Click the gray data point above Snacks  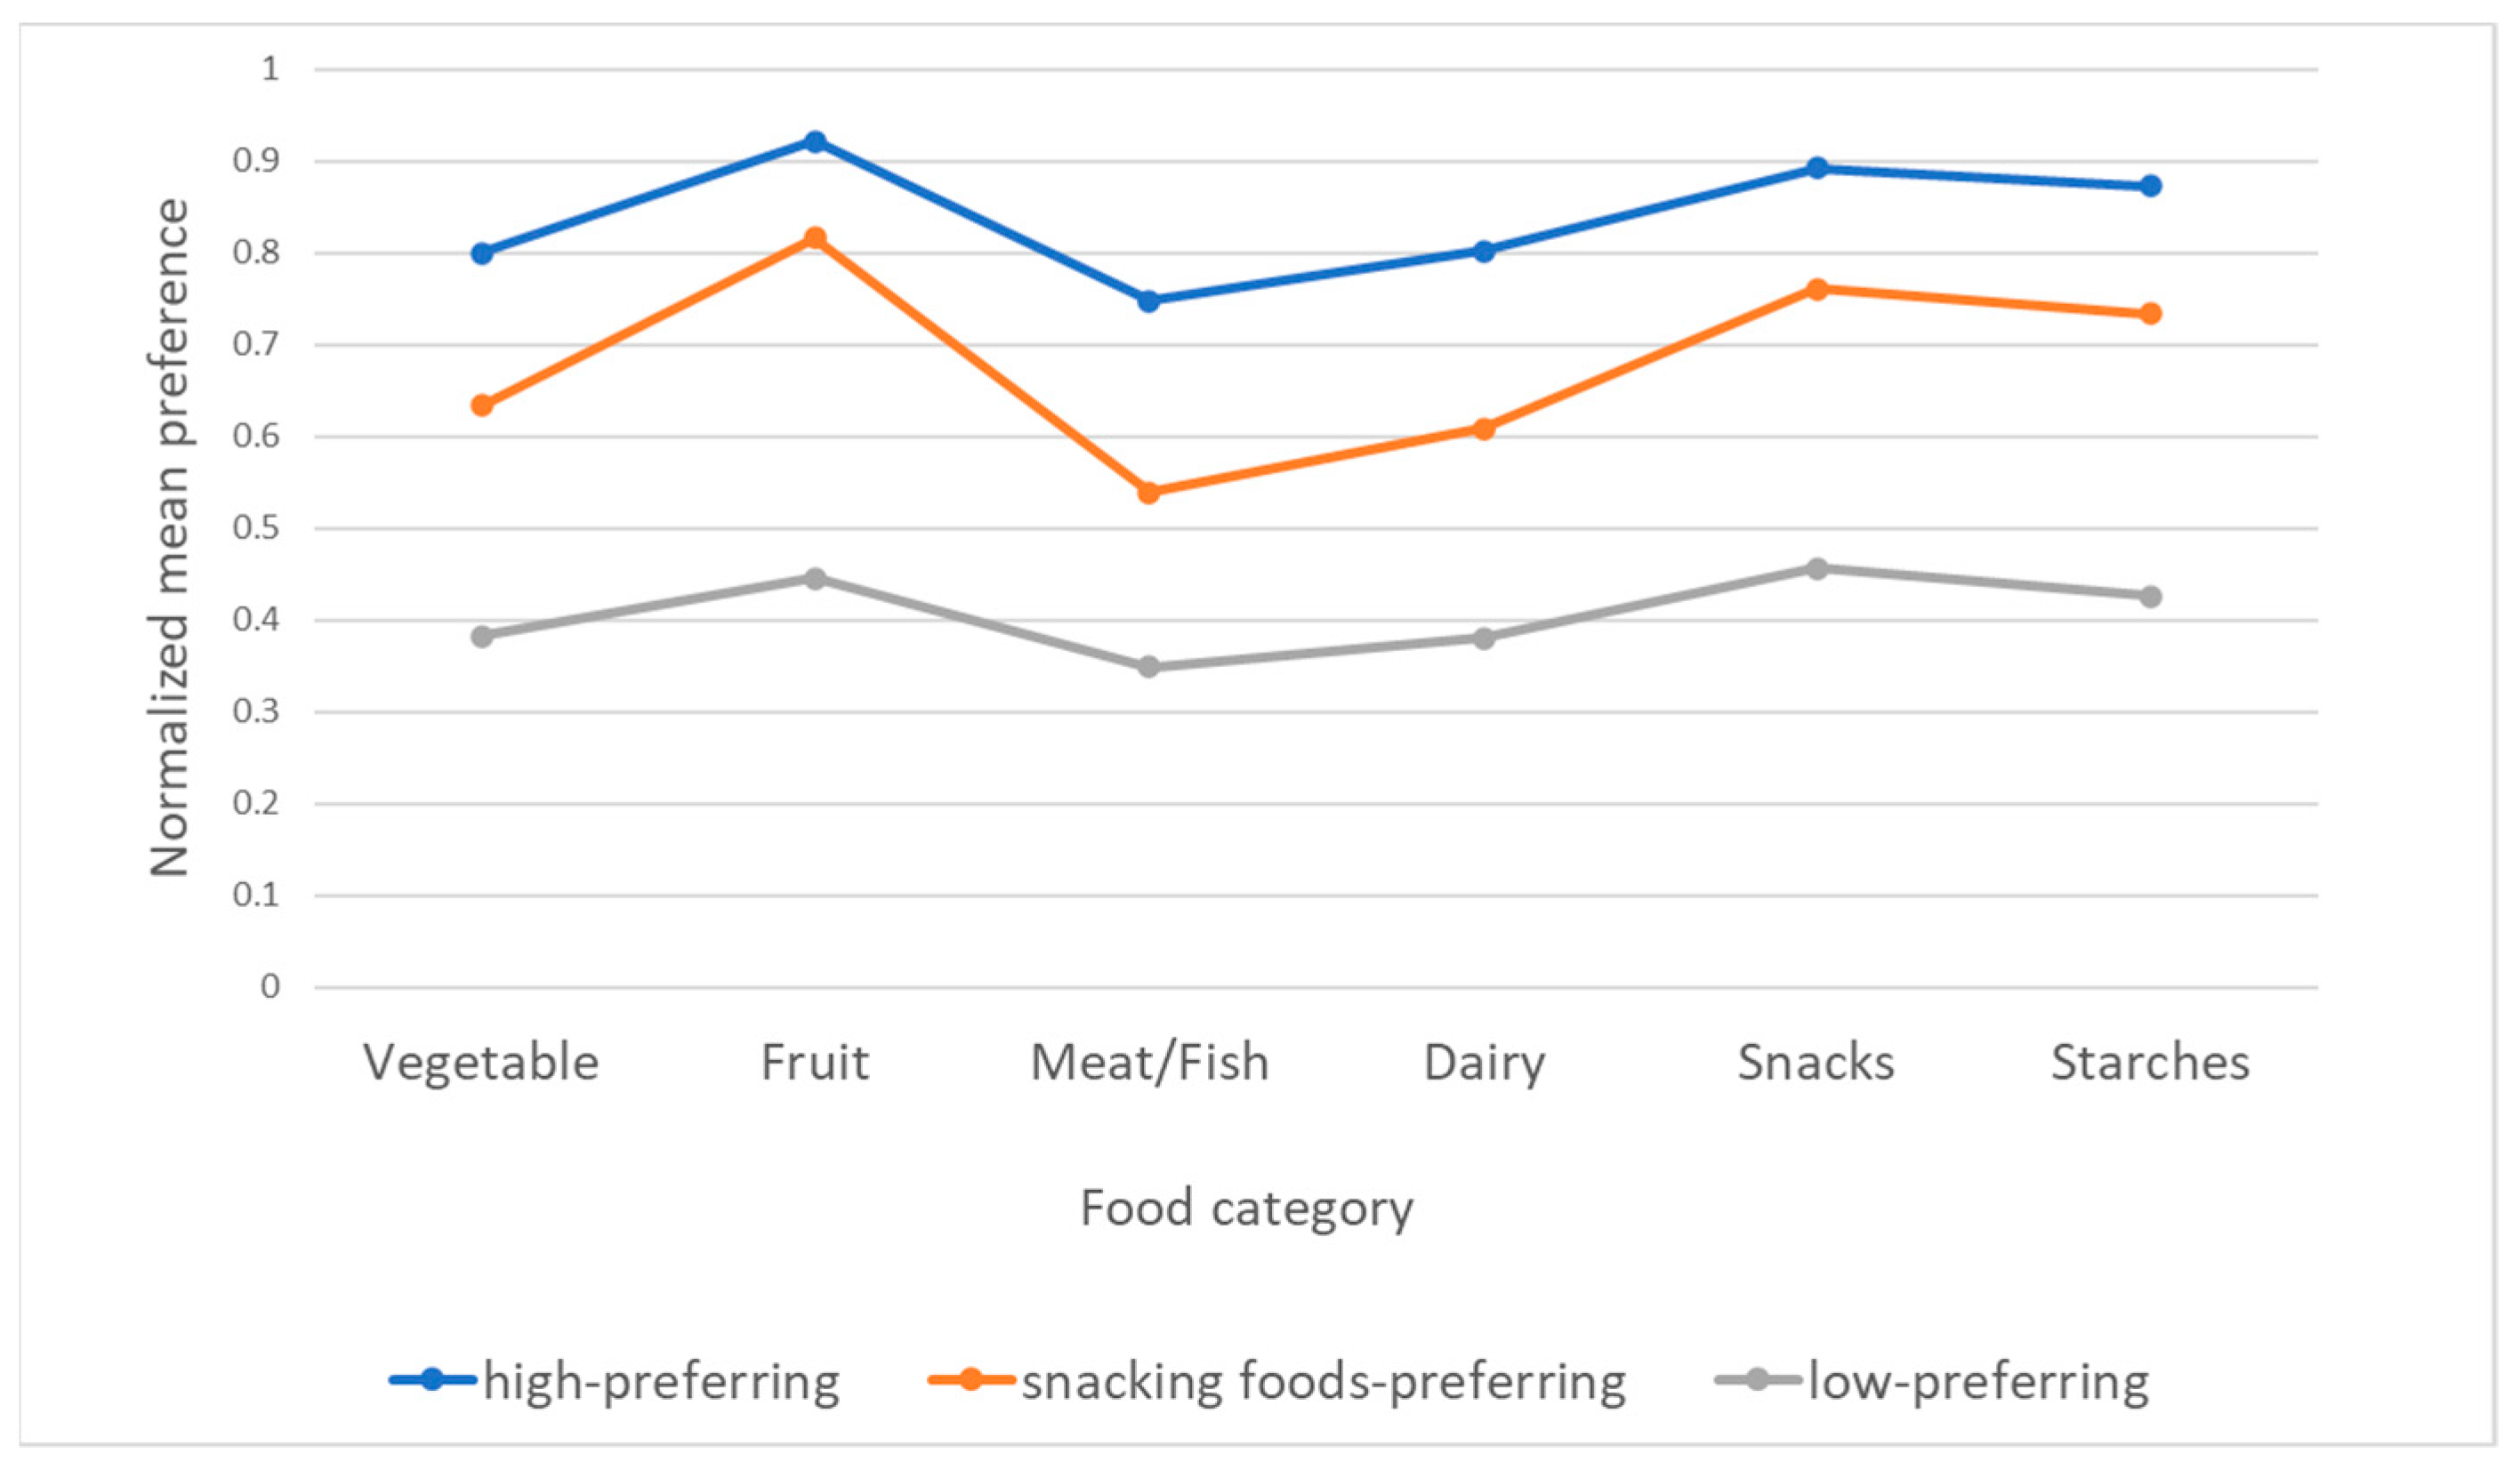pos(1817,569)
